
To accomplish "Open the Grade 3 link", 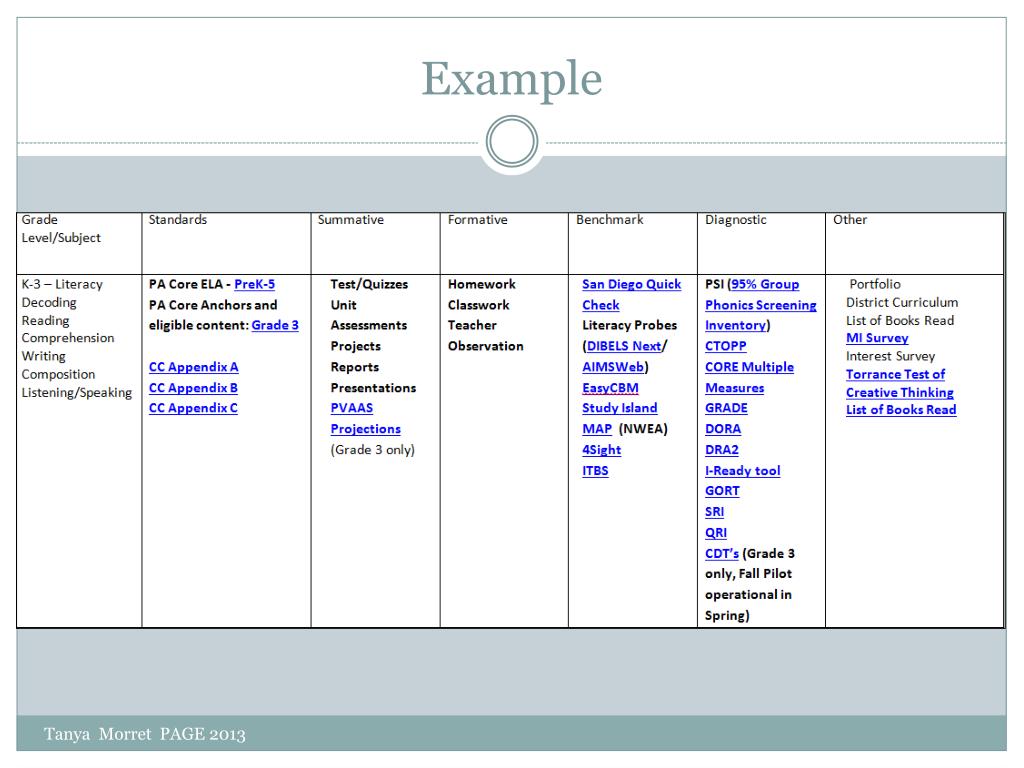I will pos(275,325).
